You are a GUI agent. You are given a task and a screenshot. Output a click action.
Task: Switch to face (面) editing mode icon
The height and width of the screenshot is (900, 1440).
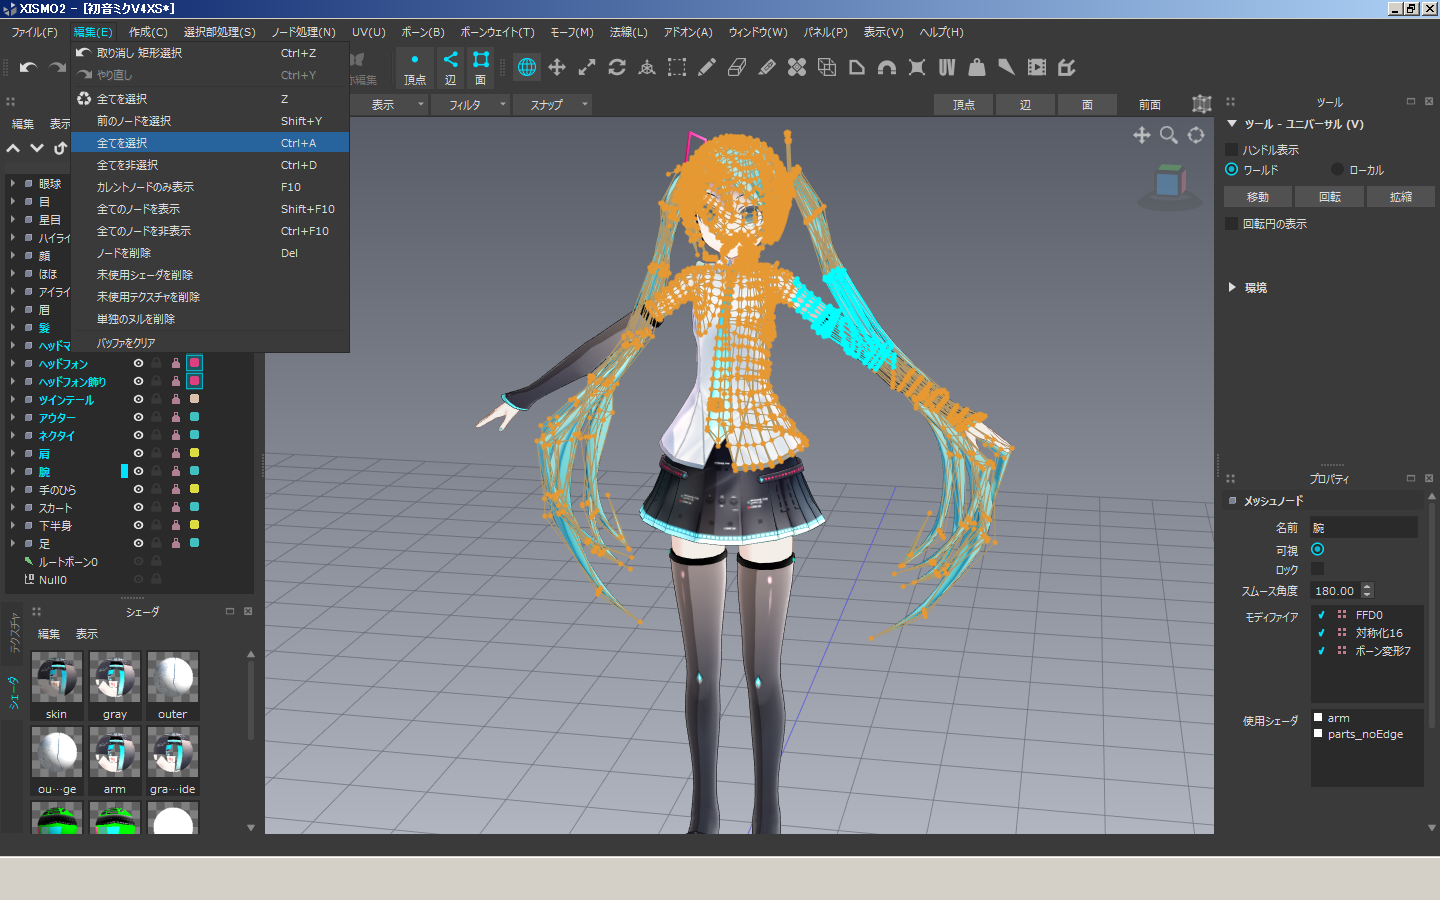point(481,67)
